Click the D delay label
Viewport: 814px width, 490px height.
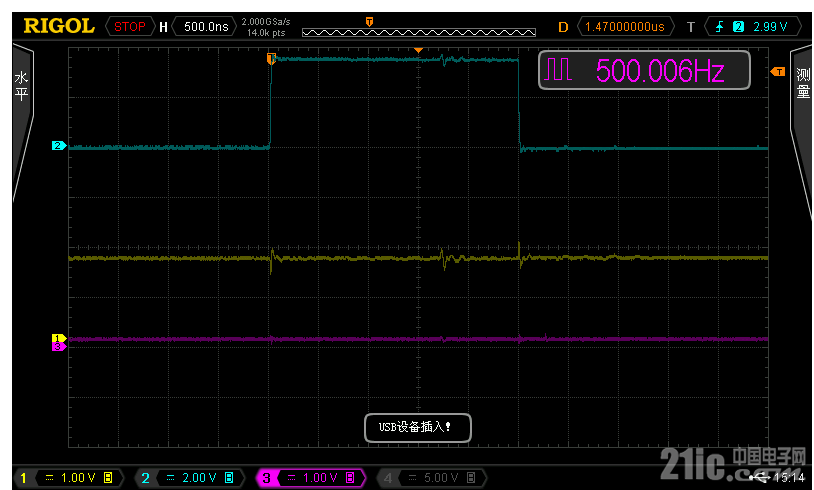[563, 27]
